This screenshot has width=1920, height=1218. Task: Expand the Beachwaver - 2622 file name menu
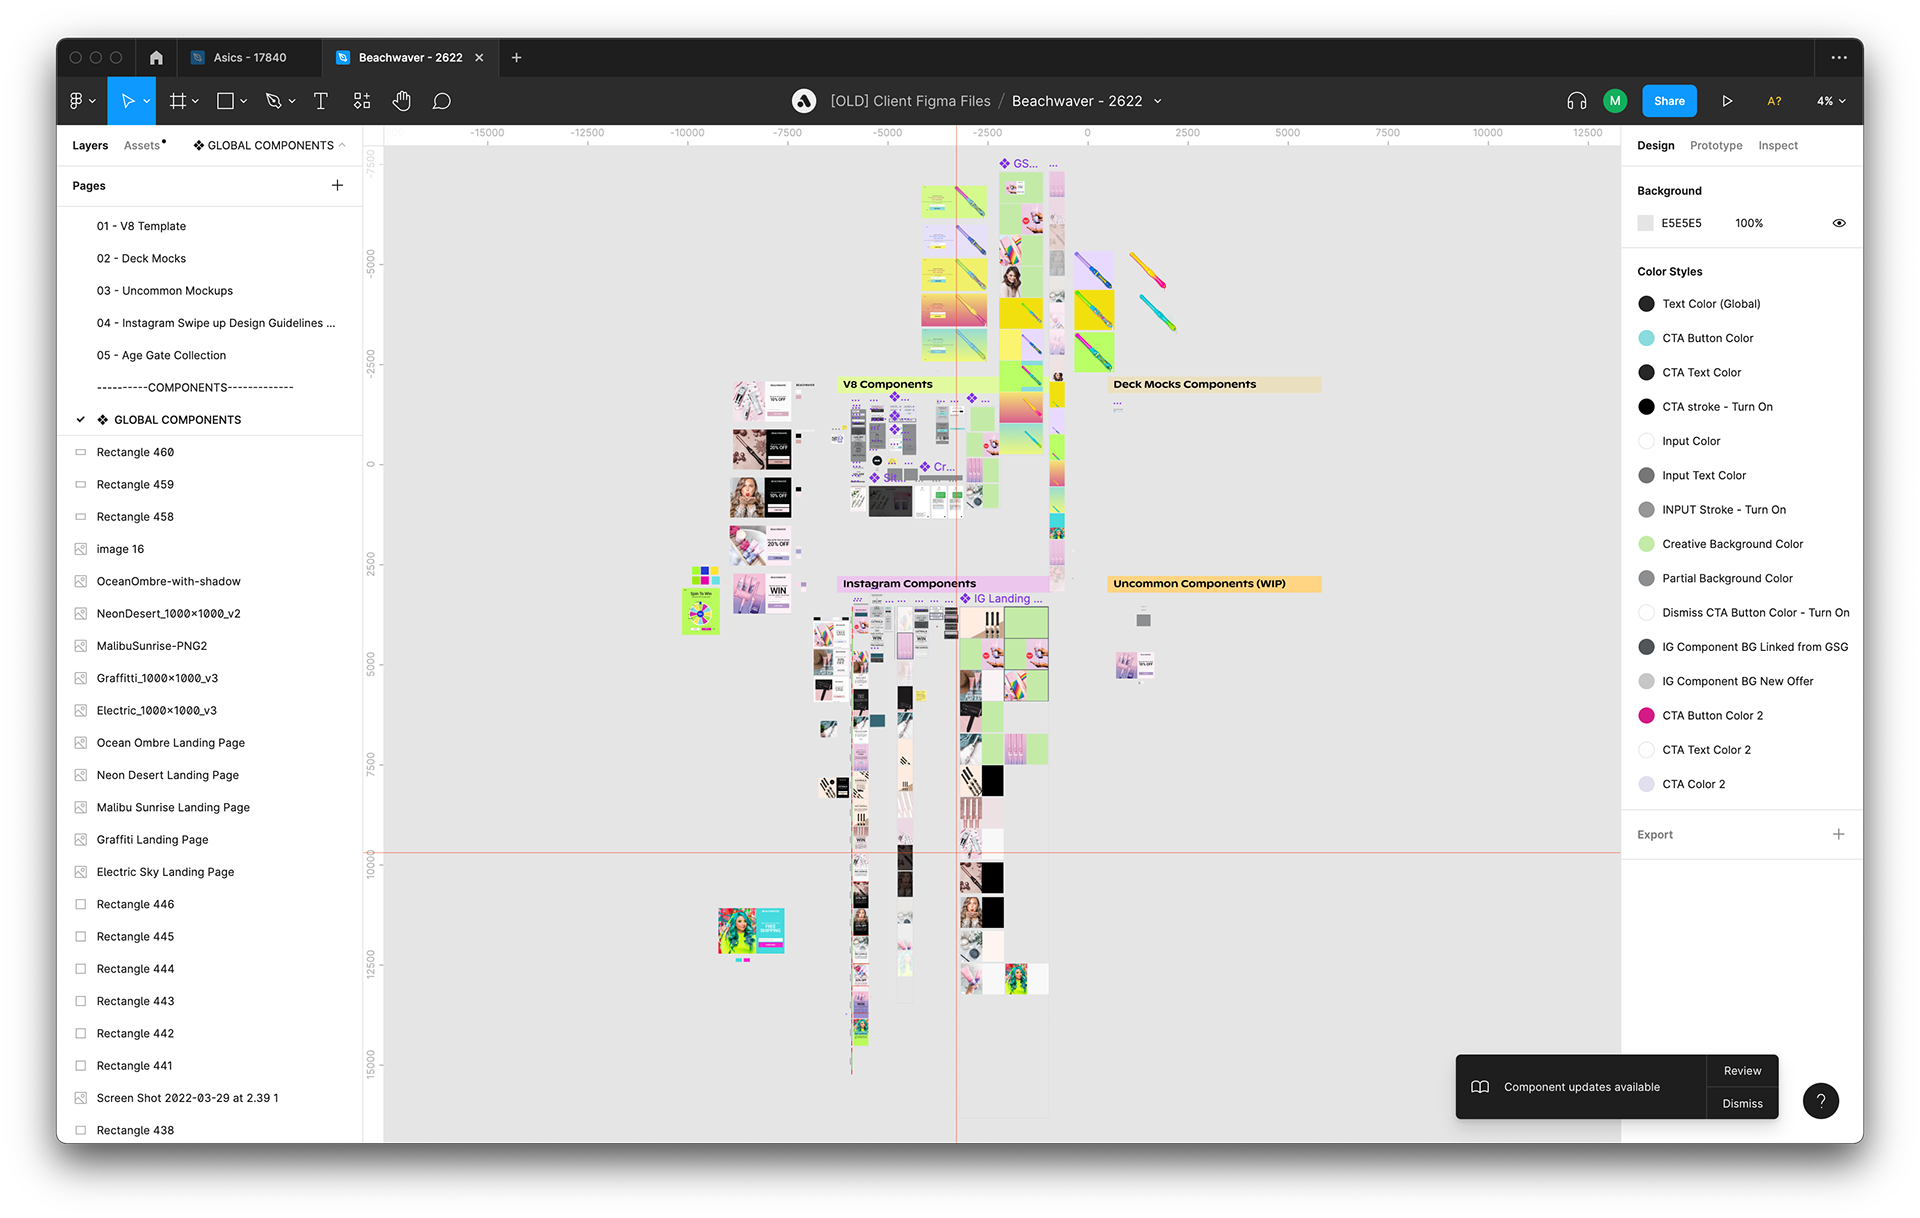[1158, 101]
